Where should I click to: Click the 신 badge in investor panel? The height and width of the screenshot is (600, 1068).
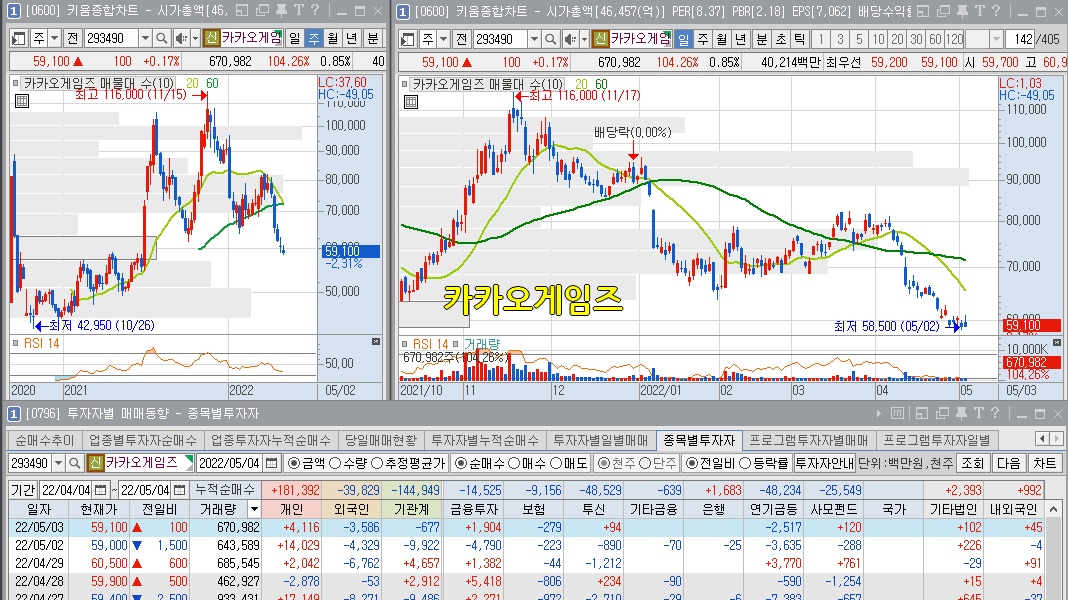95,462
